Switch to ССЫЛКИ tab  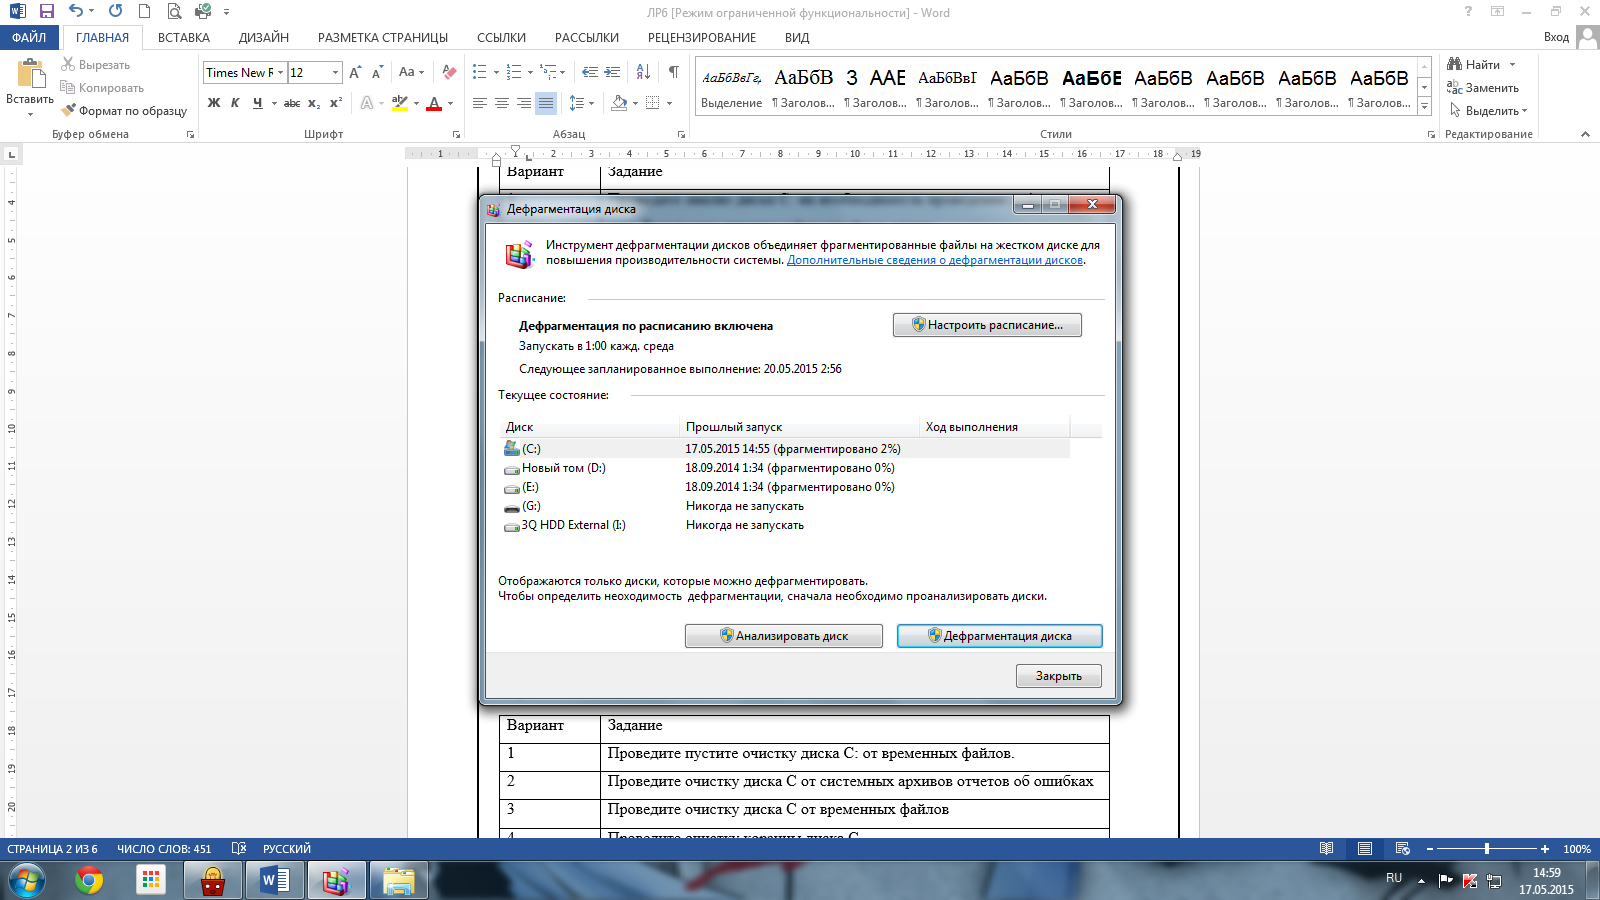coord(501,37)
